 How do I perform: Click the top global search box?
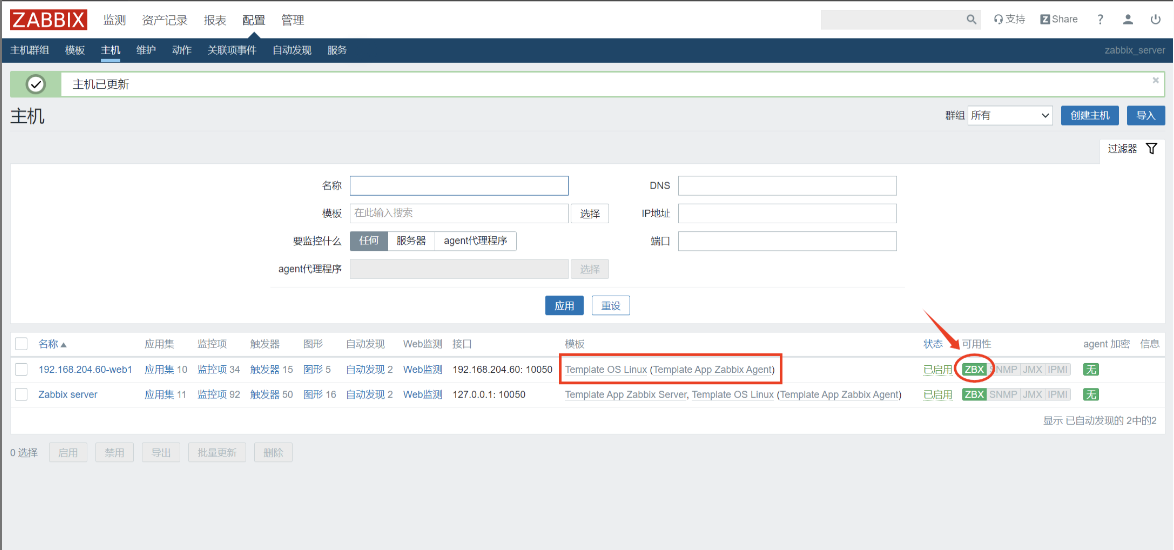coord(891,19)
